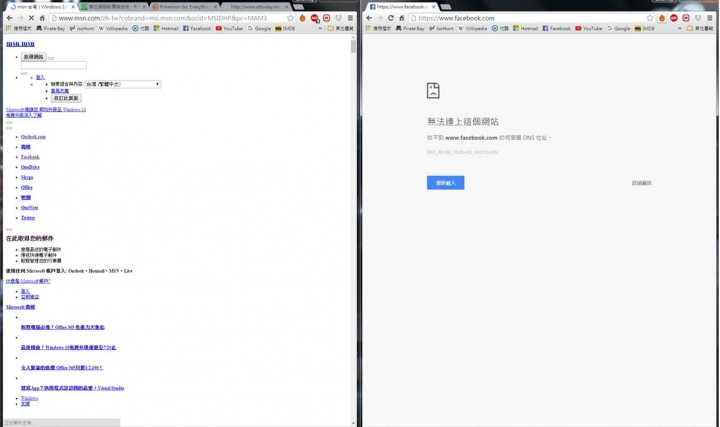Image resolution: width=720 pixels, height=427 pixels.
Task: Open the Outlook.com link on MSN
Action: coord(33,137)
